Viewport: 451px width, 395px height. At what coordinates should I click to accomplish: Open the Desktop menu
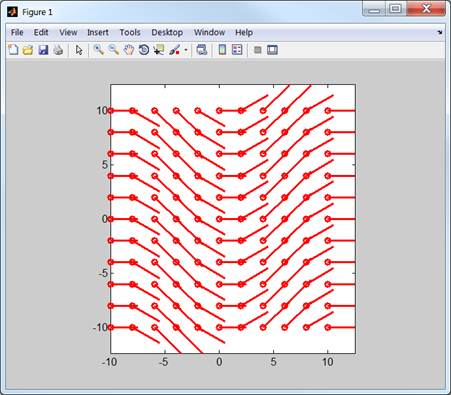[167, 32]
